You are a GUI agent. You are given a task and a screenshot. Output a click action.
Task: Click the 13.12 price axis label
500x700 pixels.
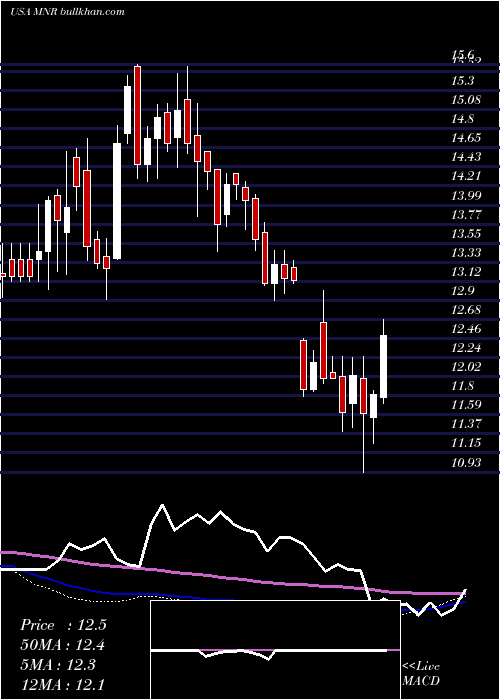tap(466, 271)
